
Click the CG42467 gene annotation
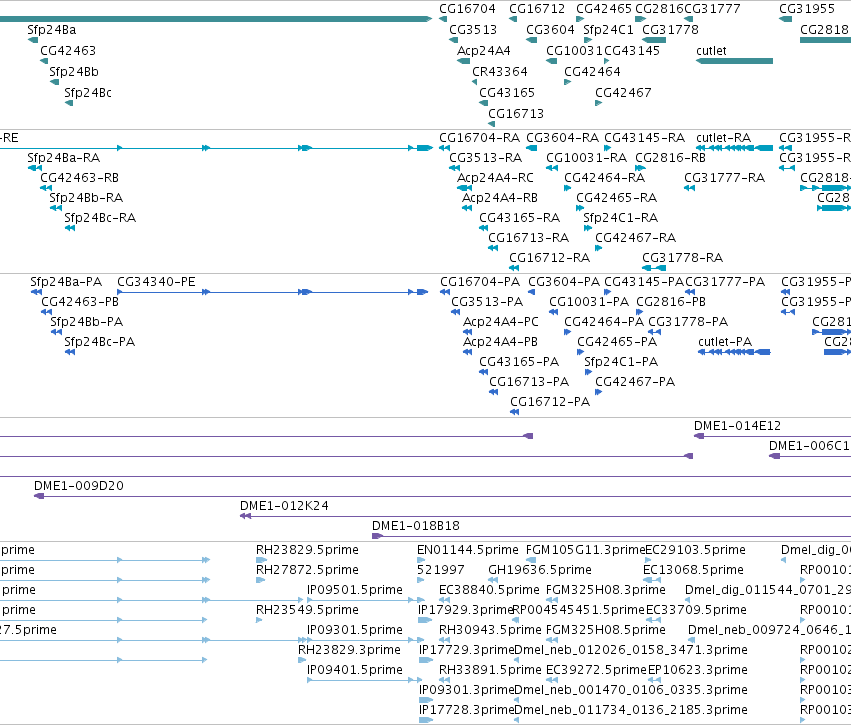[x=623, y=93]
